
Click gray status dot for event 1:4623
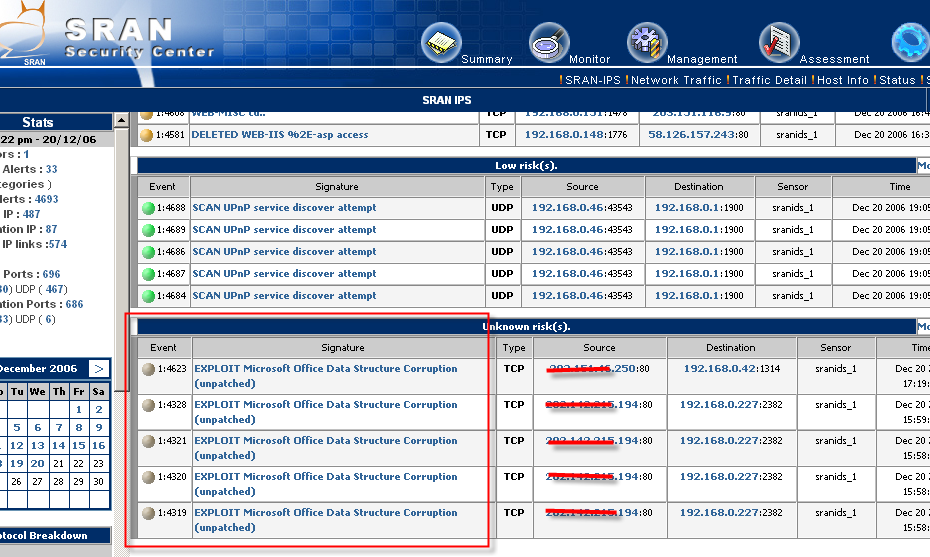point(148,369)
